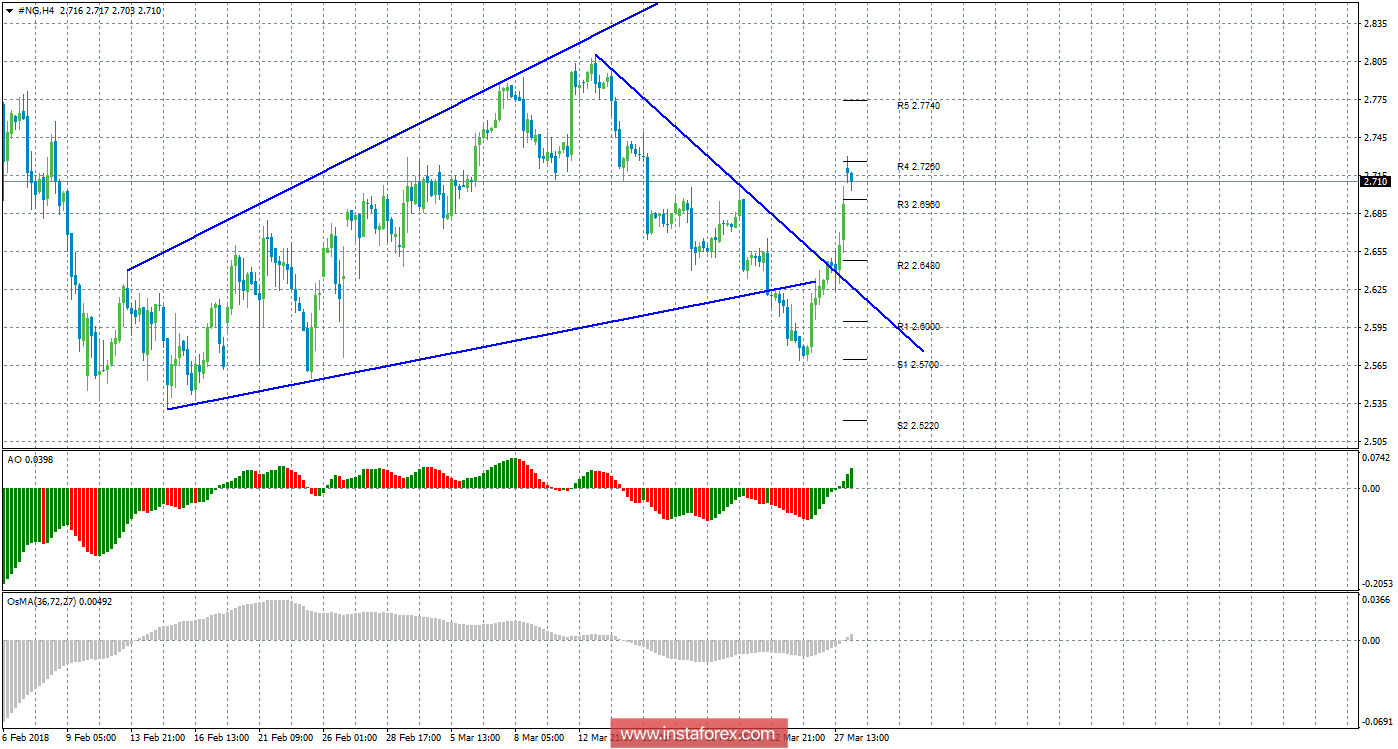Image resolution: width=1398 pixels, height=749 pixels.
Task: Click the 0.0742 AO scale value
Action: click(1378, 456)
